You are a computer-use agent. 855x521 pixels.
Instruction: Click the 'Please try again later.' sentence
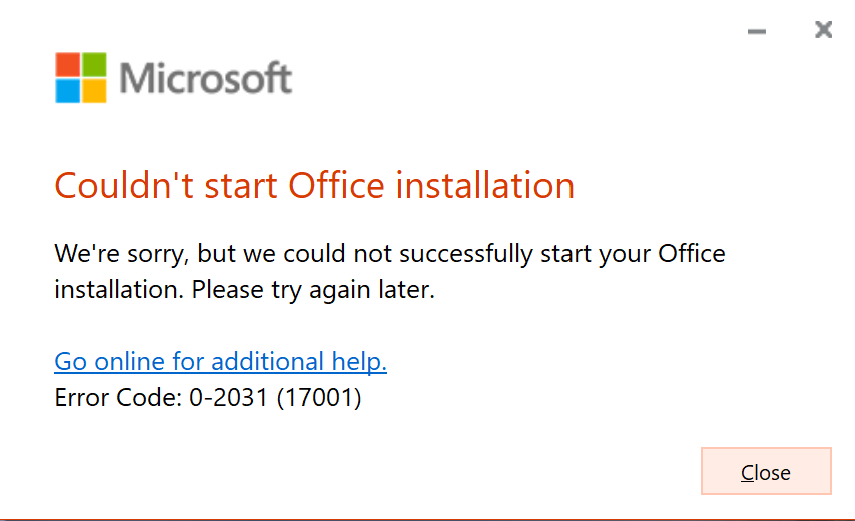(313, 290)
